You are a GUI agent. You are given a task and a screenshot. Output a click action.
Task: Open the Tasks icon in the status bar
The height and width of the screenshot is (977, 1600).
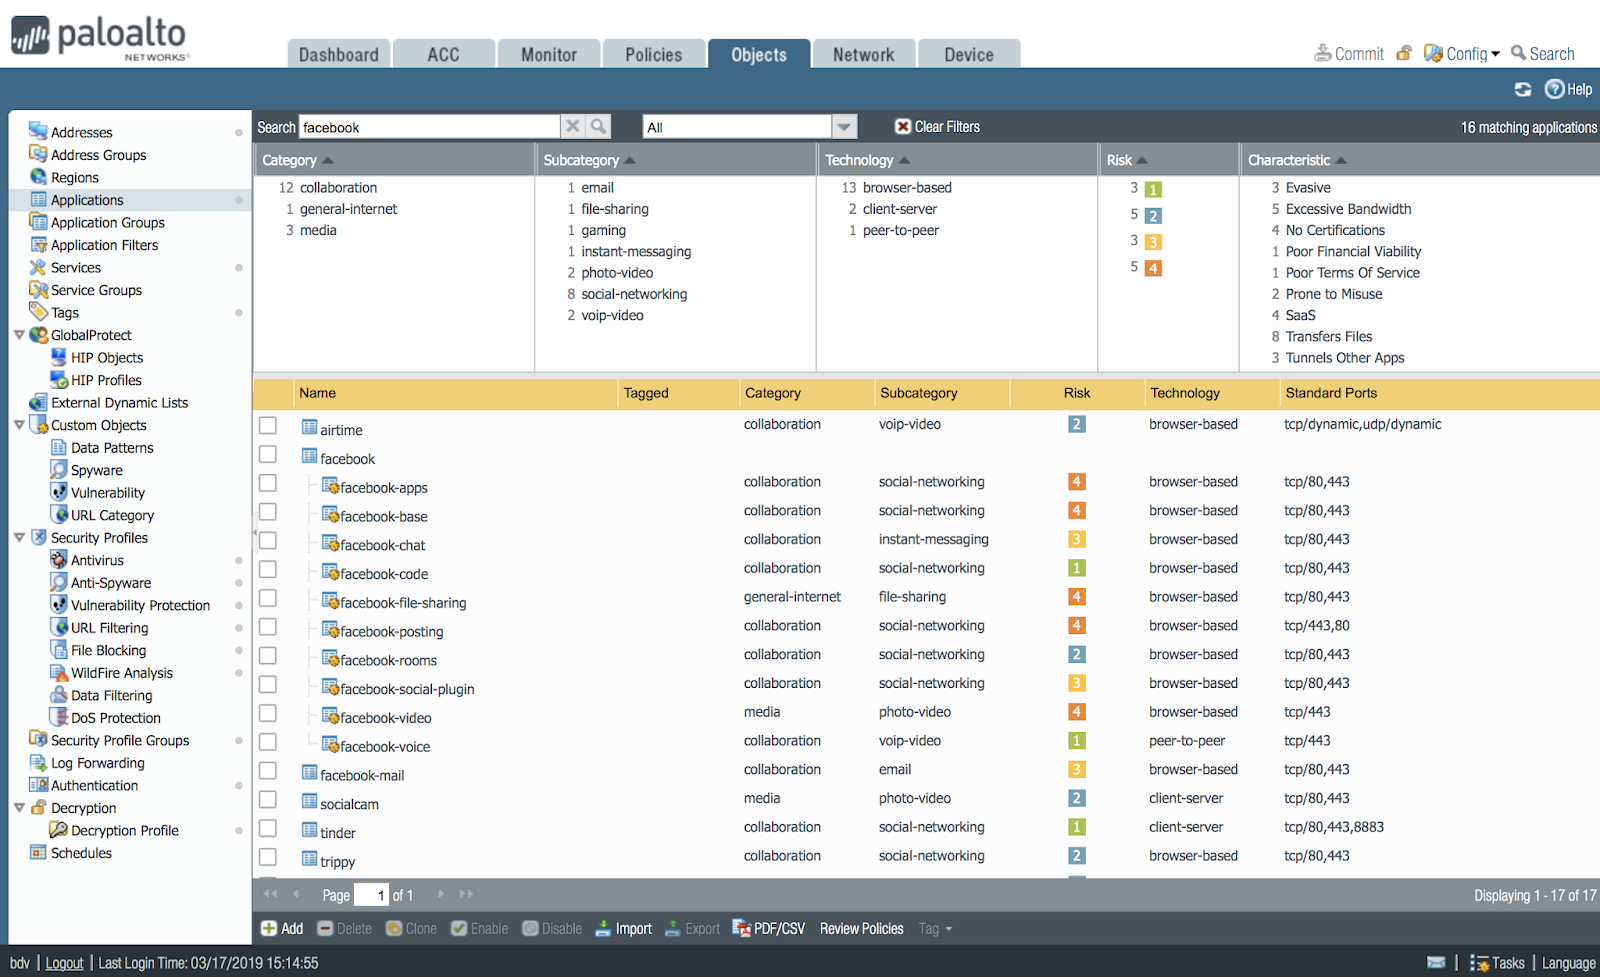tap(1479, 963)
